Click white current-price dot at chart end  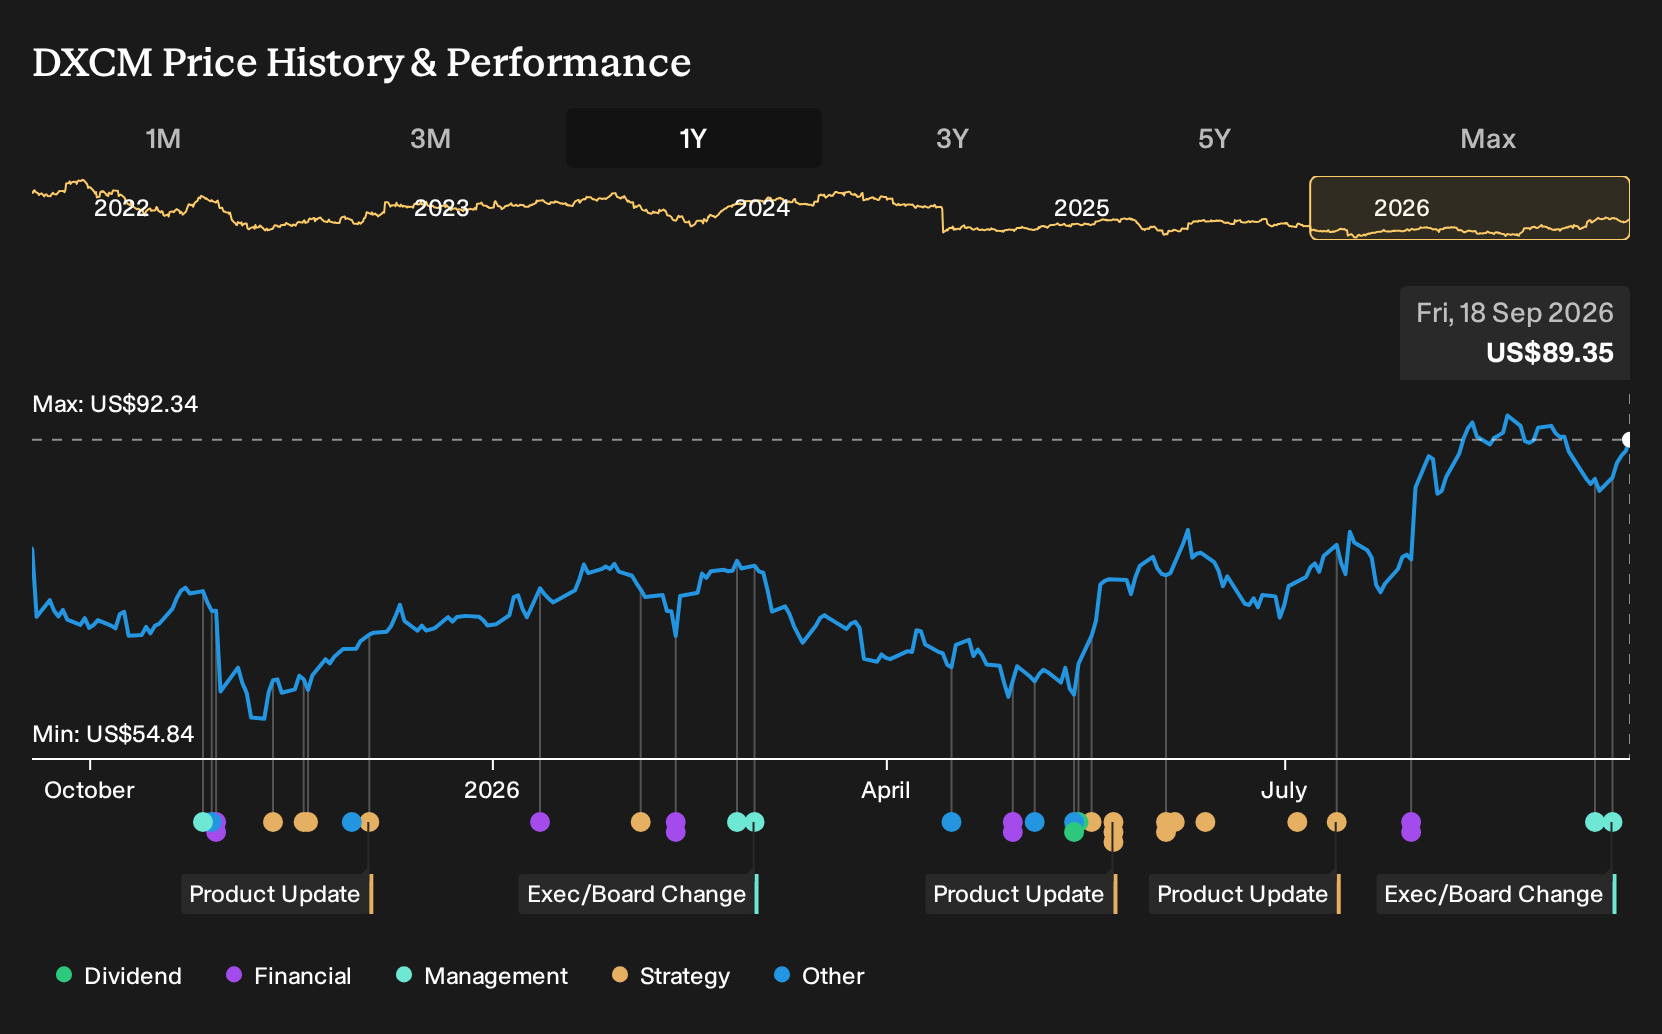(x=1628, y=440)
